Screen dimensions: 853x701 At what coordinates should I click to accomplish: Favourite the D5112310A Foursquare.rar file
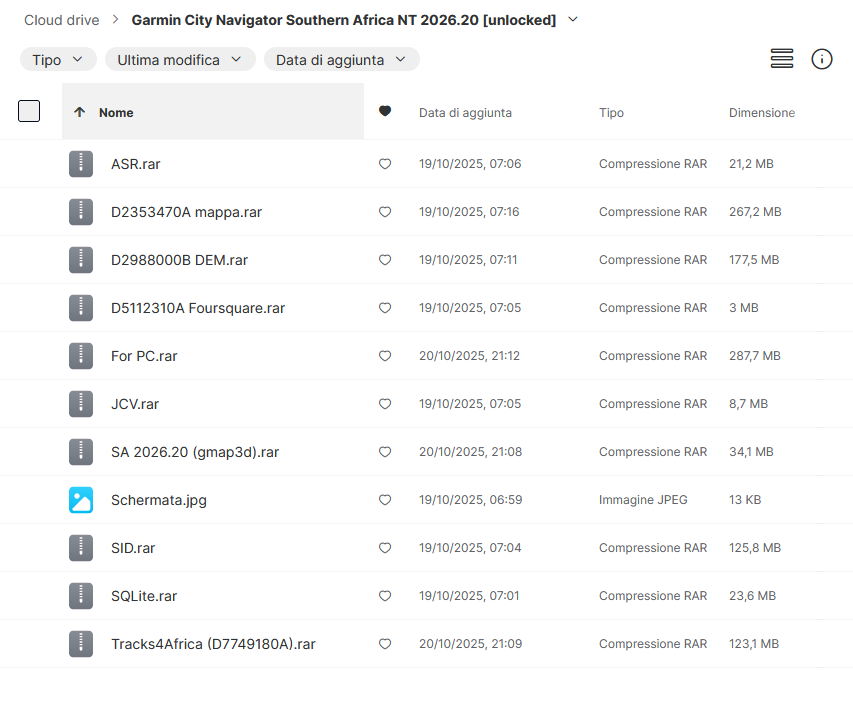tap(385, 308)
